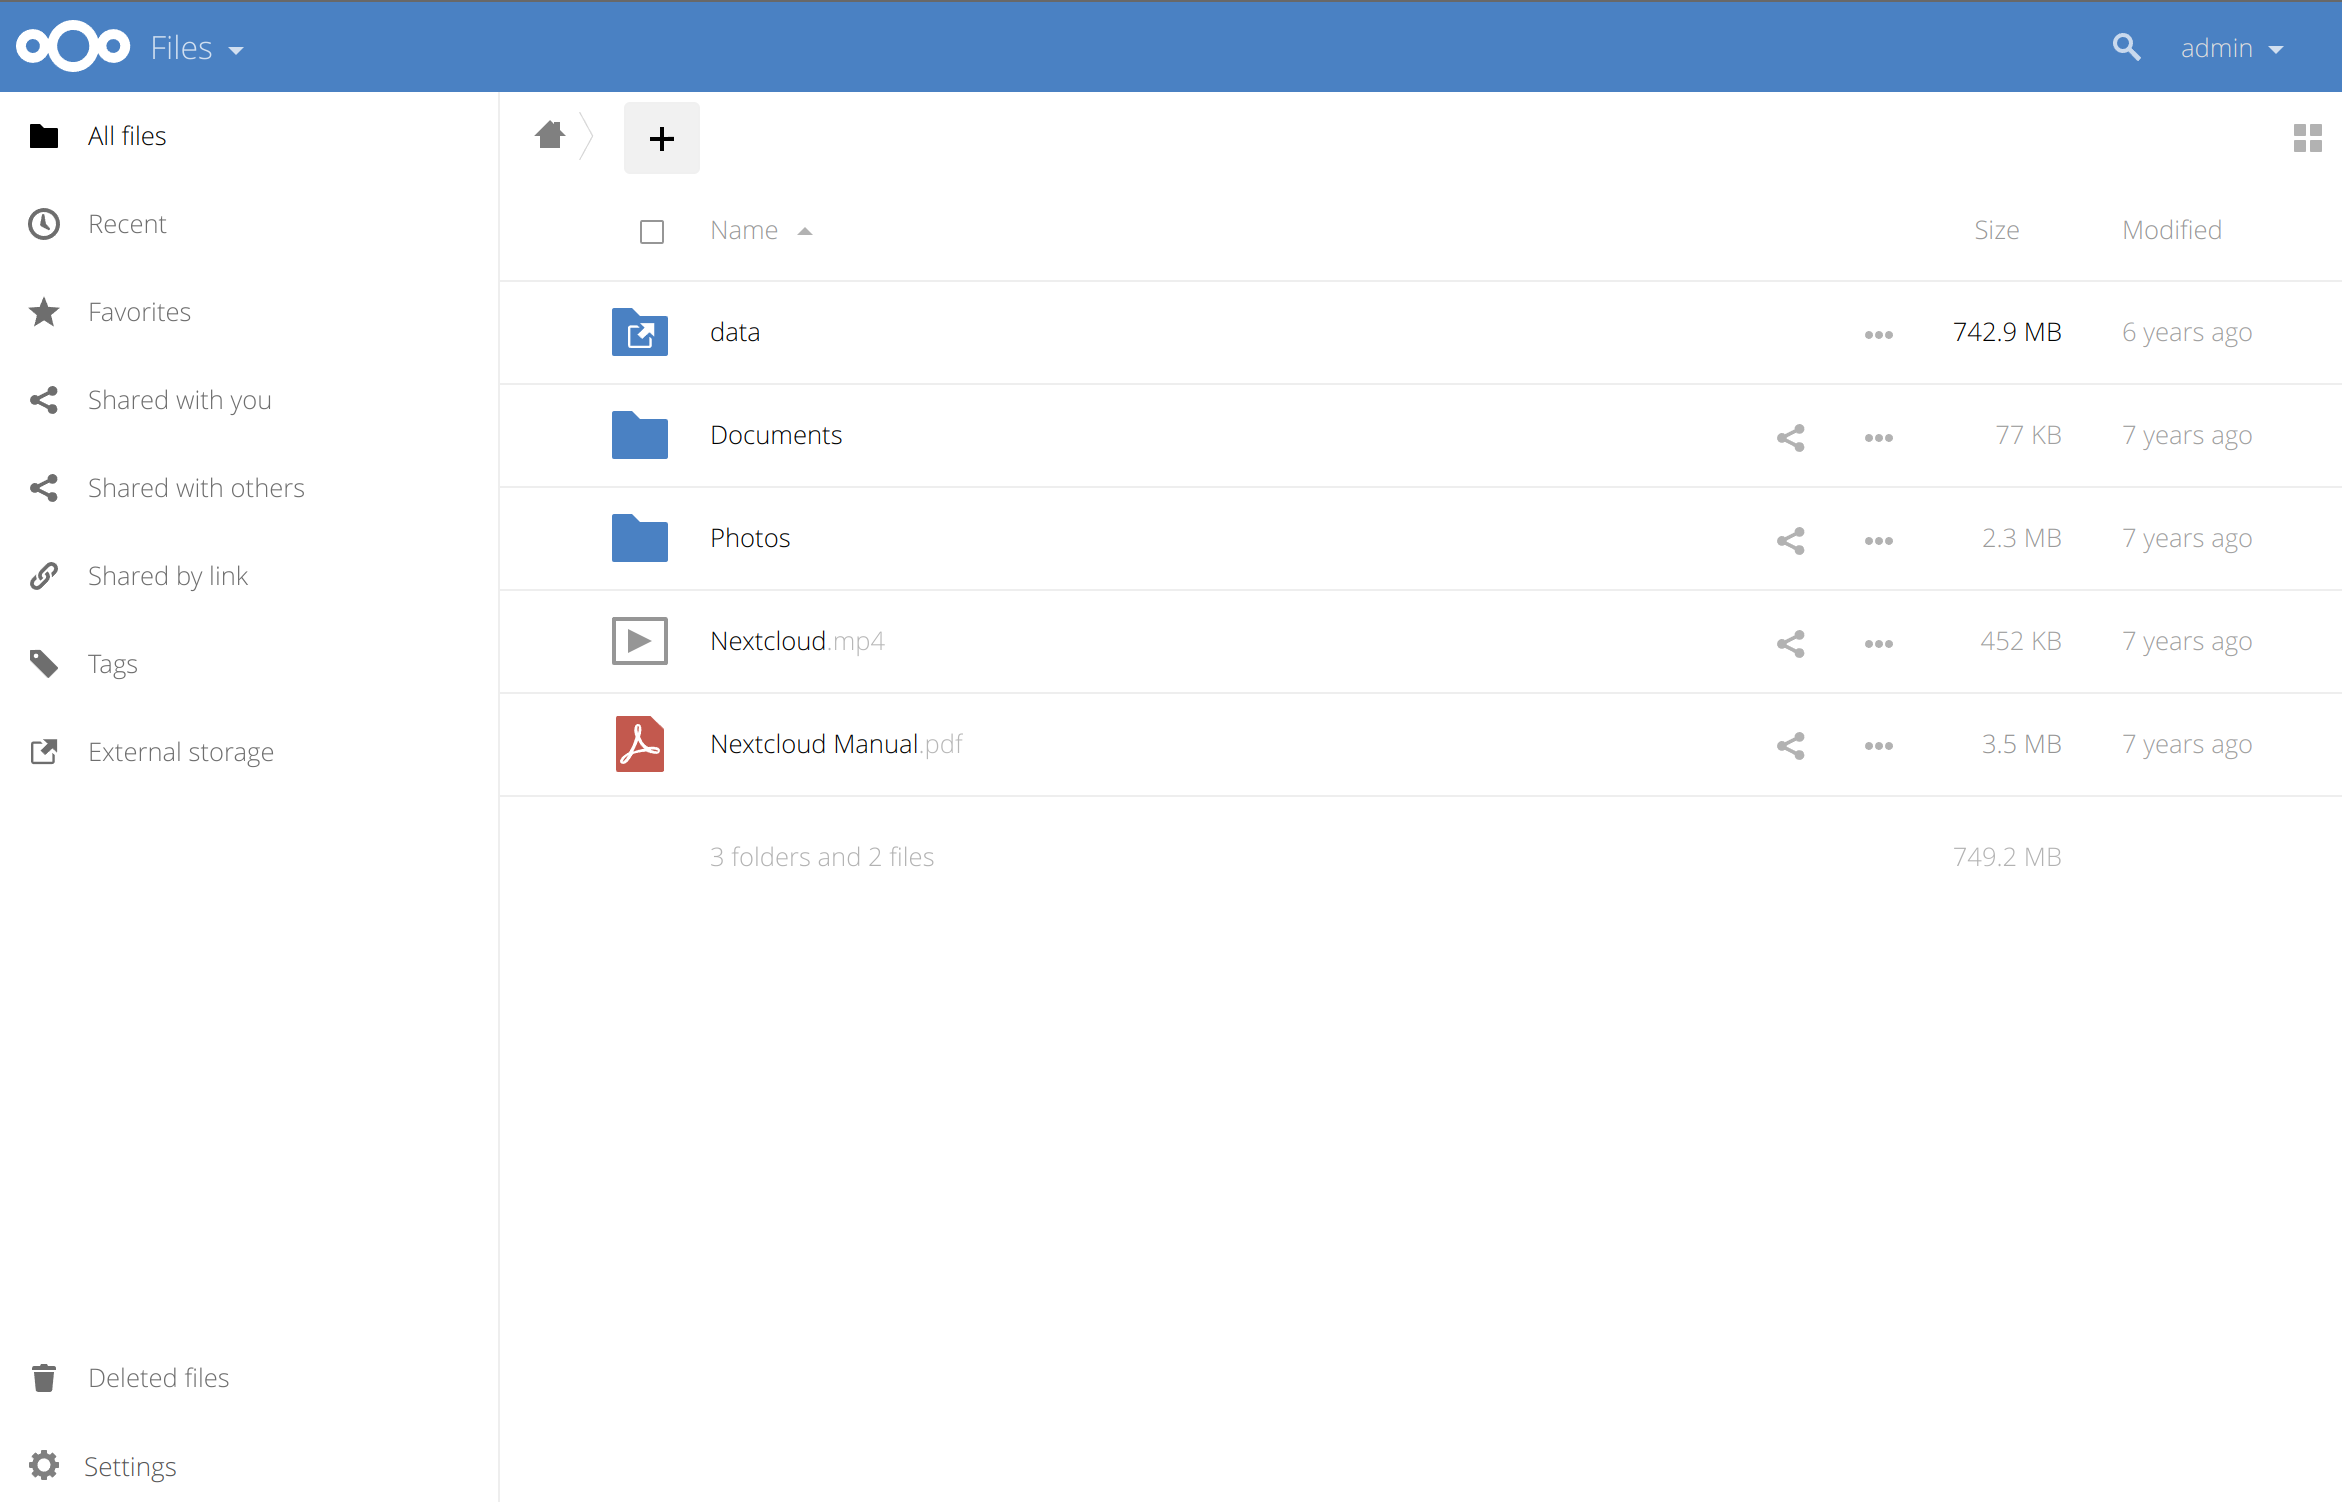Share the Nextcloud.mp4 file
Image resolution: width=2342 pixels, height=1502 pixels.
[1791, 644]
